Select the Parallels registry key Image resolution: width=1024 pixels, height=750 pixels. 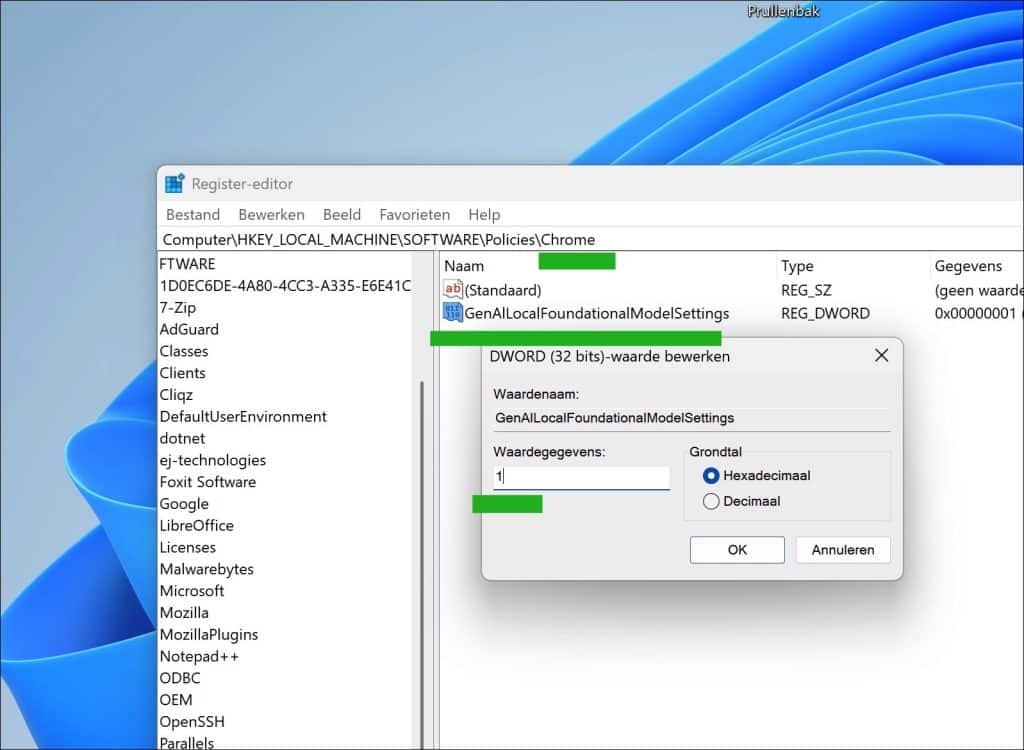pos(187,743)
